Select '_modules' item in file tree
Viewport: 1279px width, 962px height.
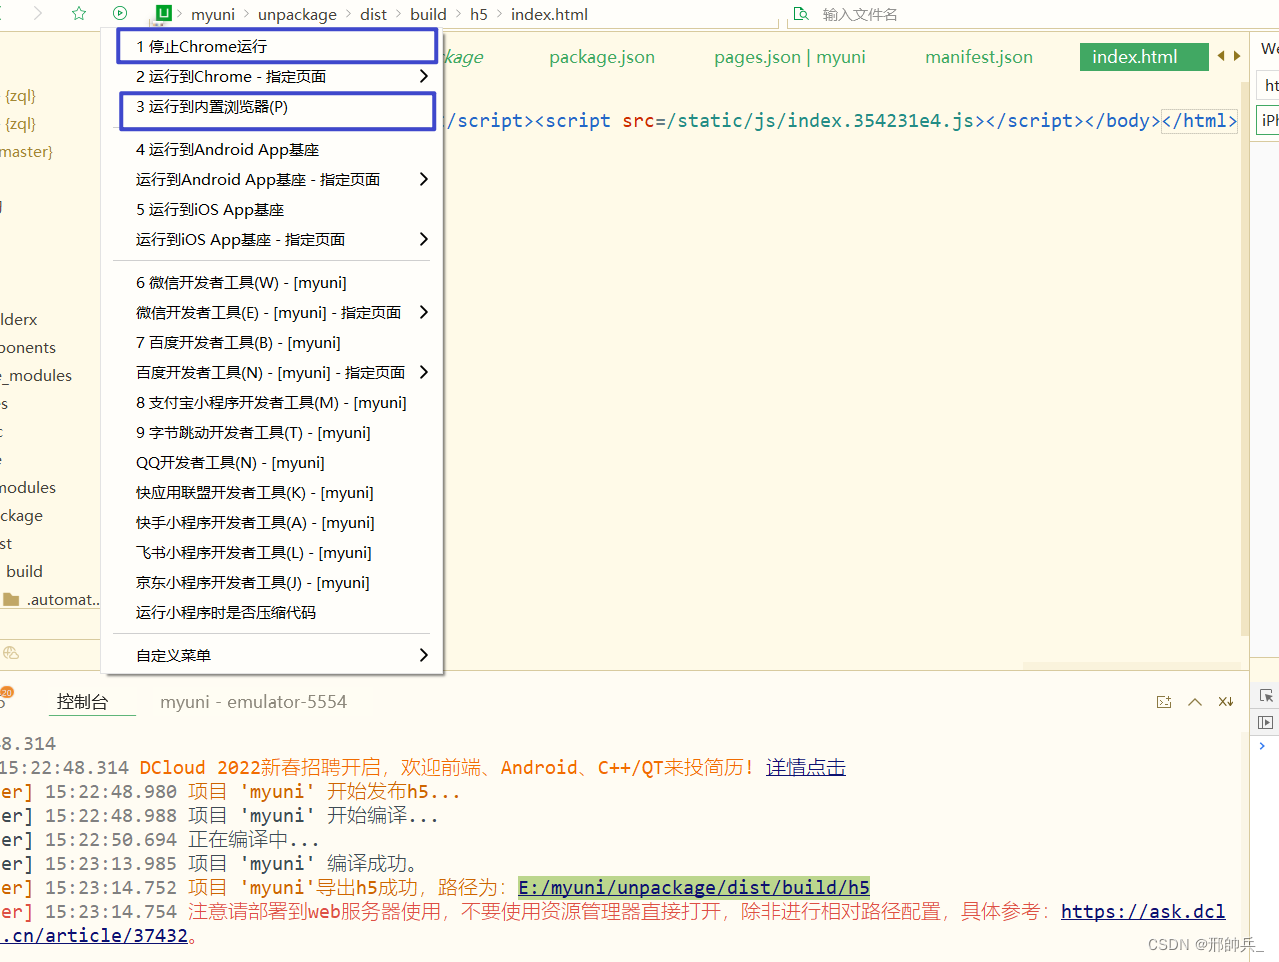tap(37, 375)
